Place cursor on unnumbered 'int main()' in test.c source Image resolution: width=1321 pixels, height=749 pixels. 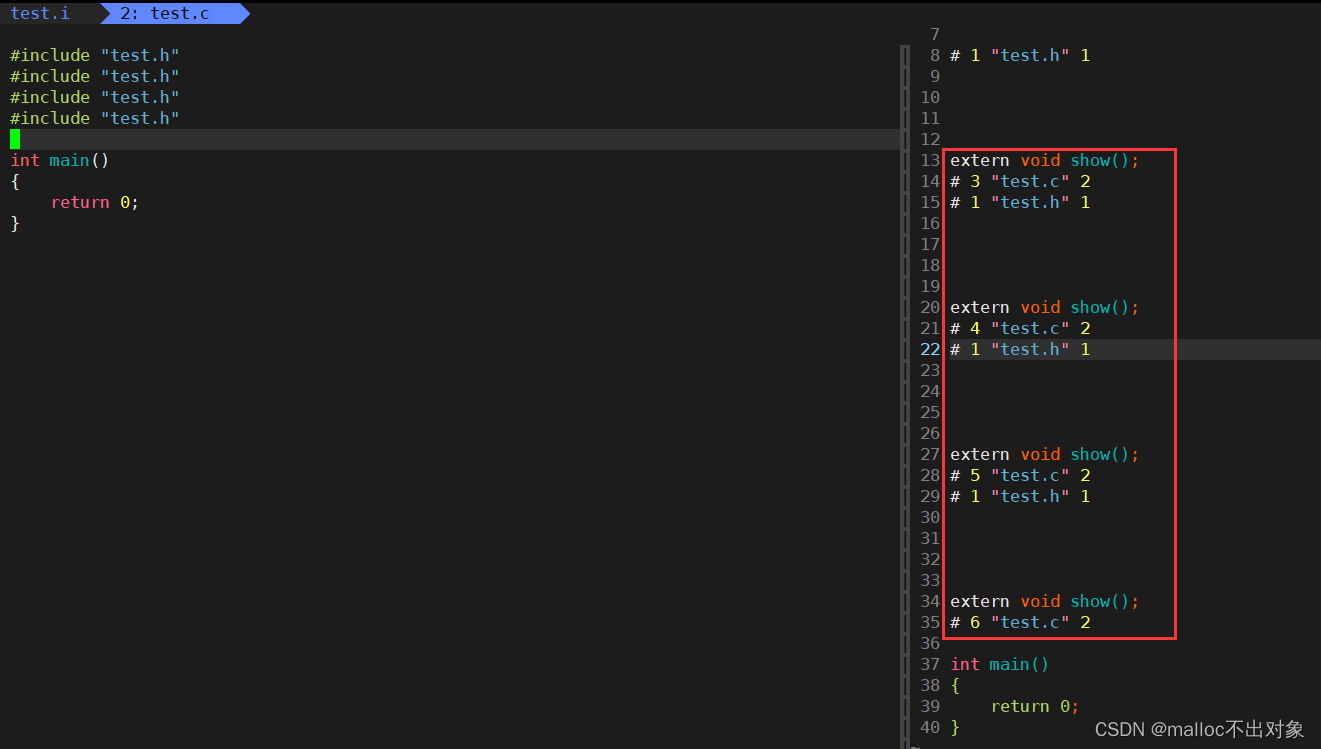[60, 160]
